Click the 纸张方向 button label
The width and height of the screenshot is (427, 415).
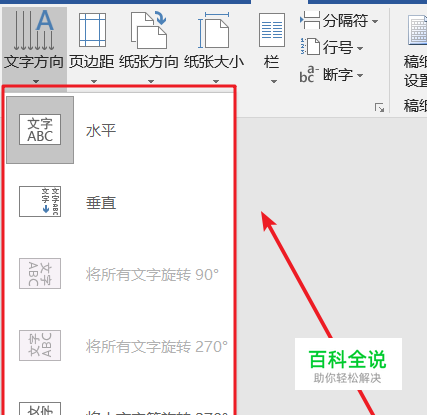click(x=149, y=62)
